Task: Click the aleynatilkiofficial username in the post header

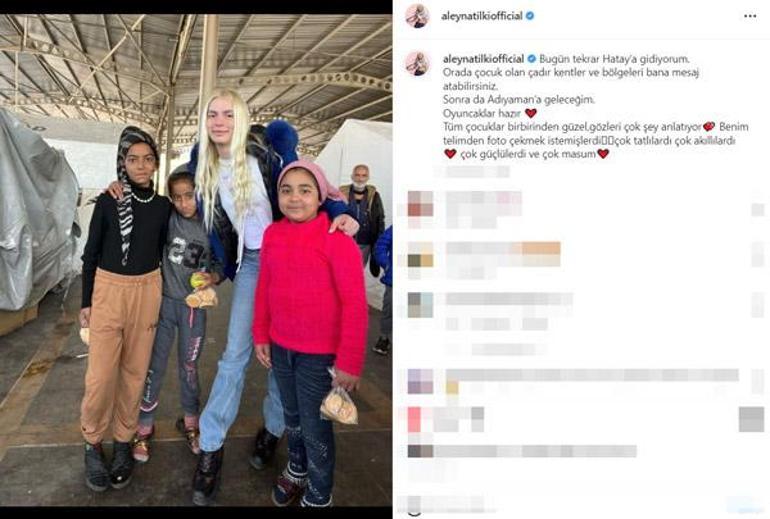Action: [x=481, y=16]
